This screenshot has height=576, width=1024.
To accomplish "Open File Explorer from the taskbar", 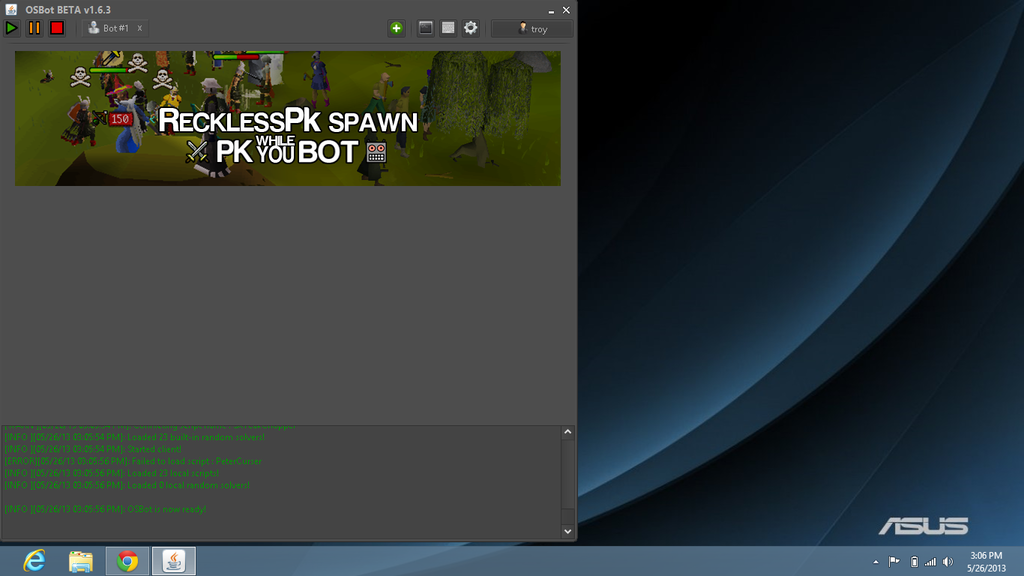I will tap(81, 561).
